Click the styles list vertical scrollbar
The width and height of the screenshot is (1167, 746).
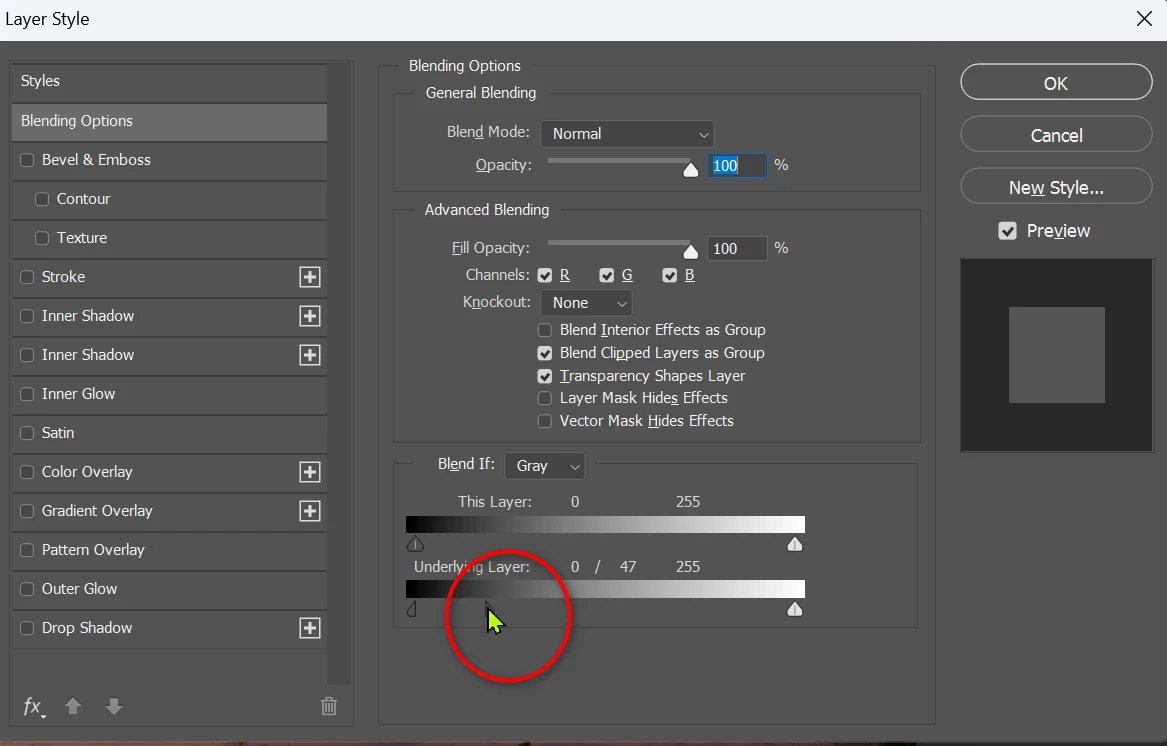tap(339, 374)
